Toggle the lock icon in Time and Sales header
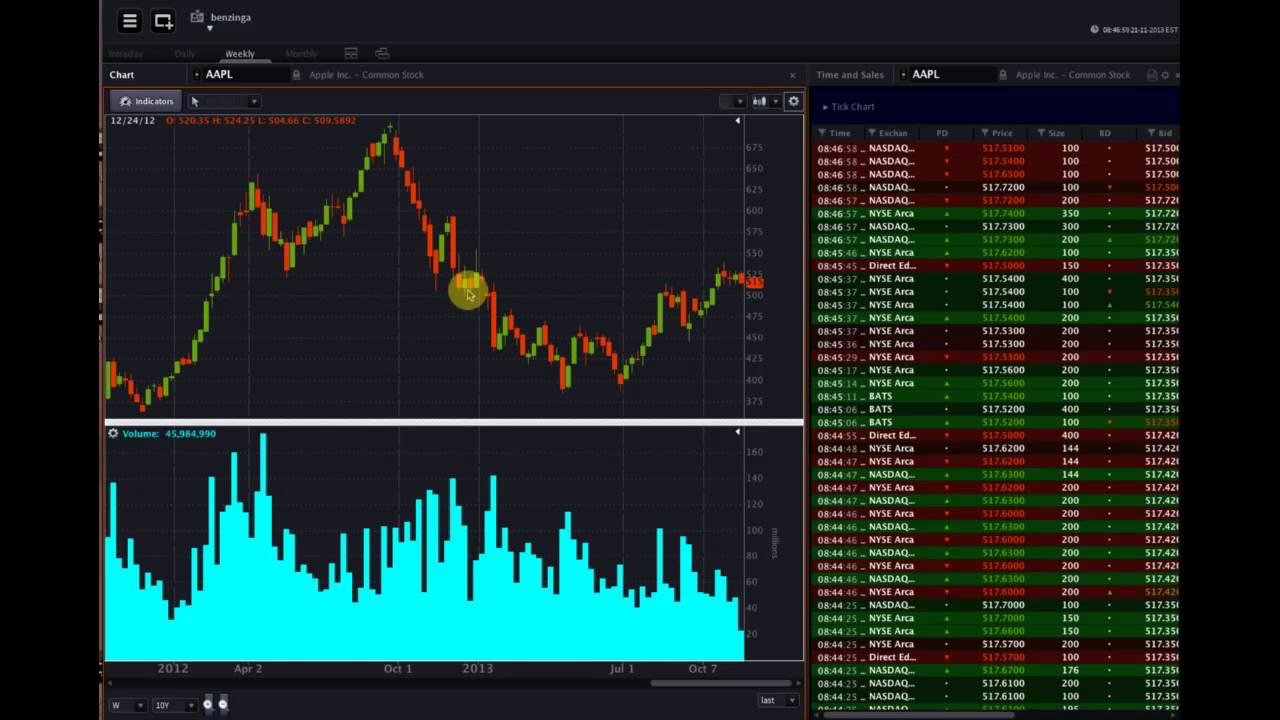 click(x=1003, y=75)
